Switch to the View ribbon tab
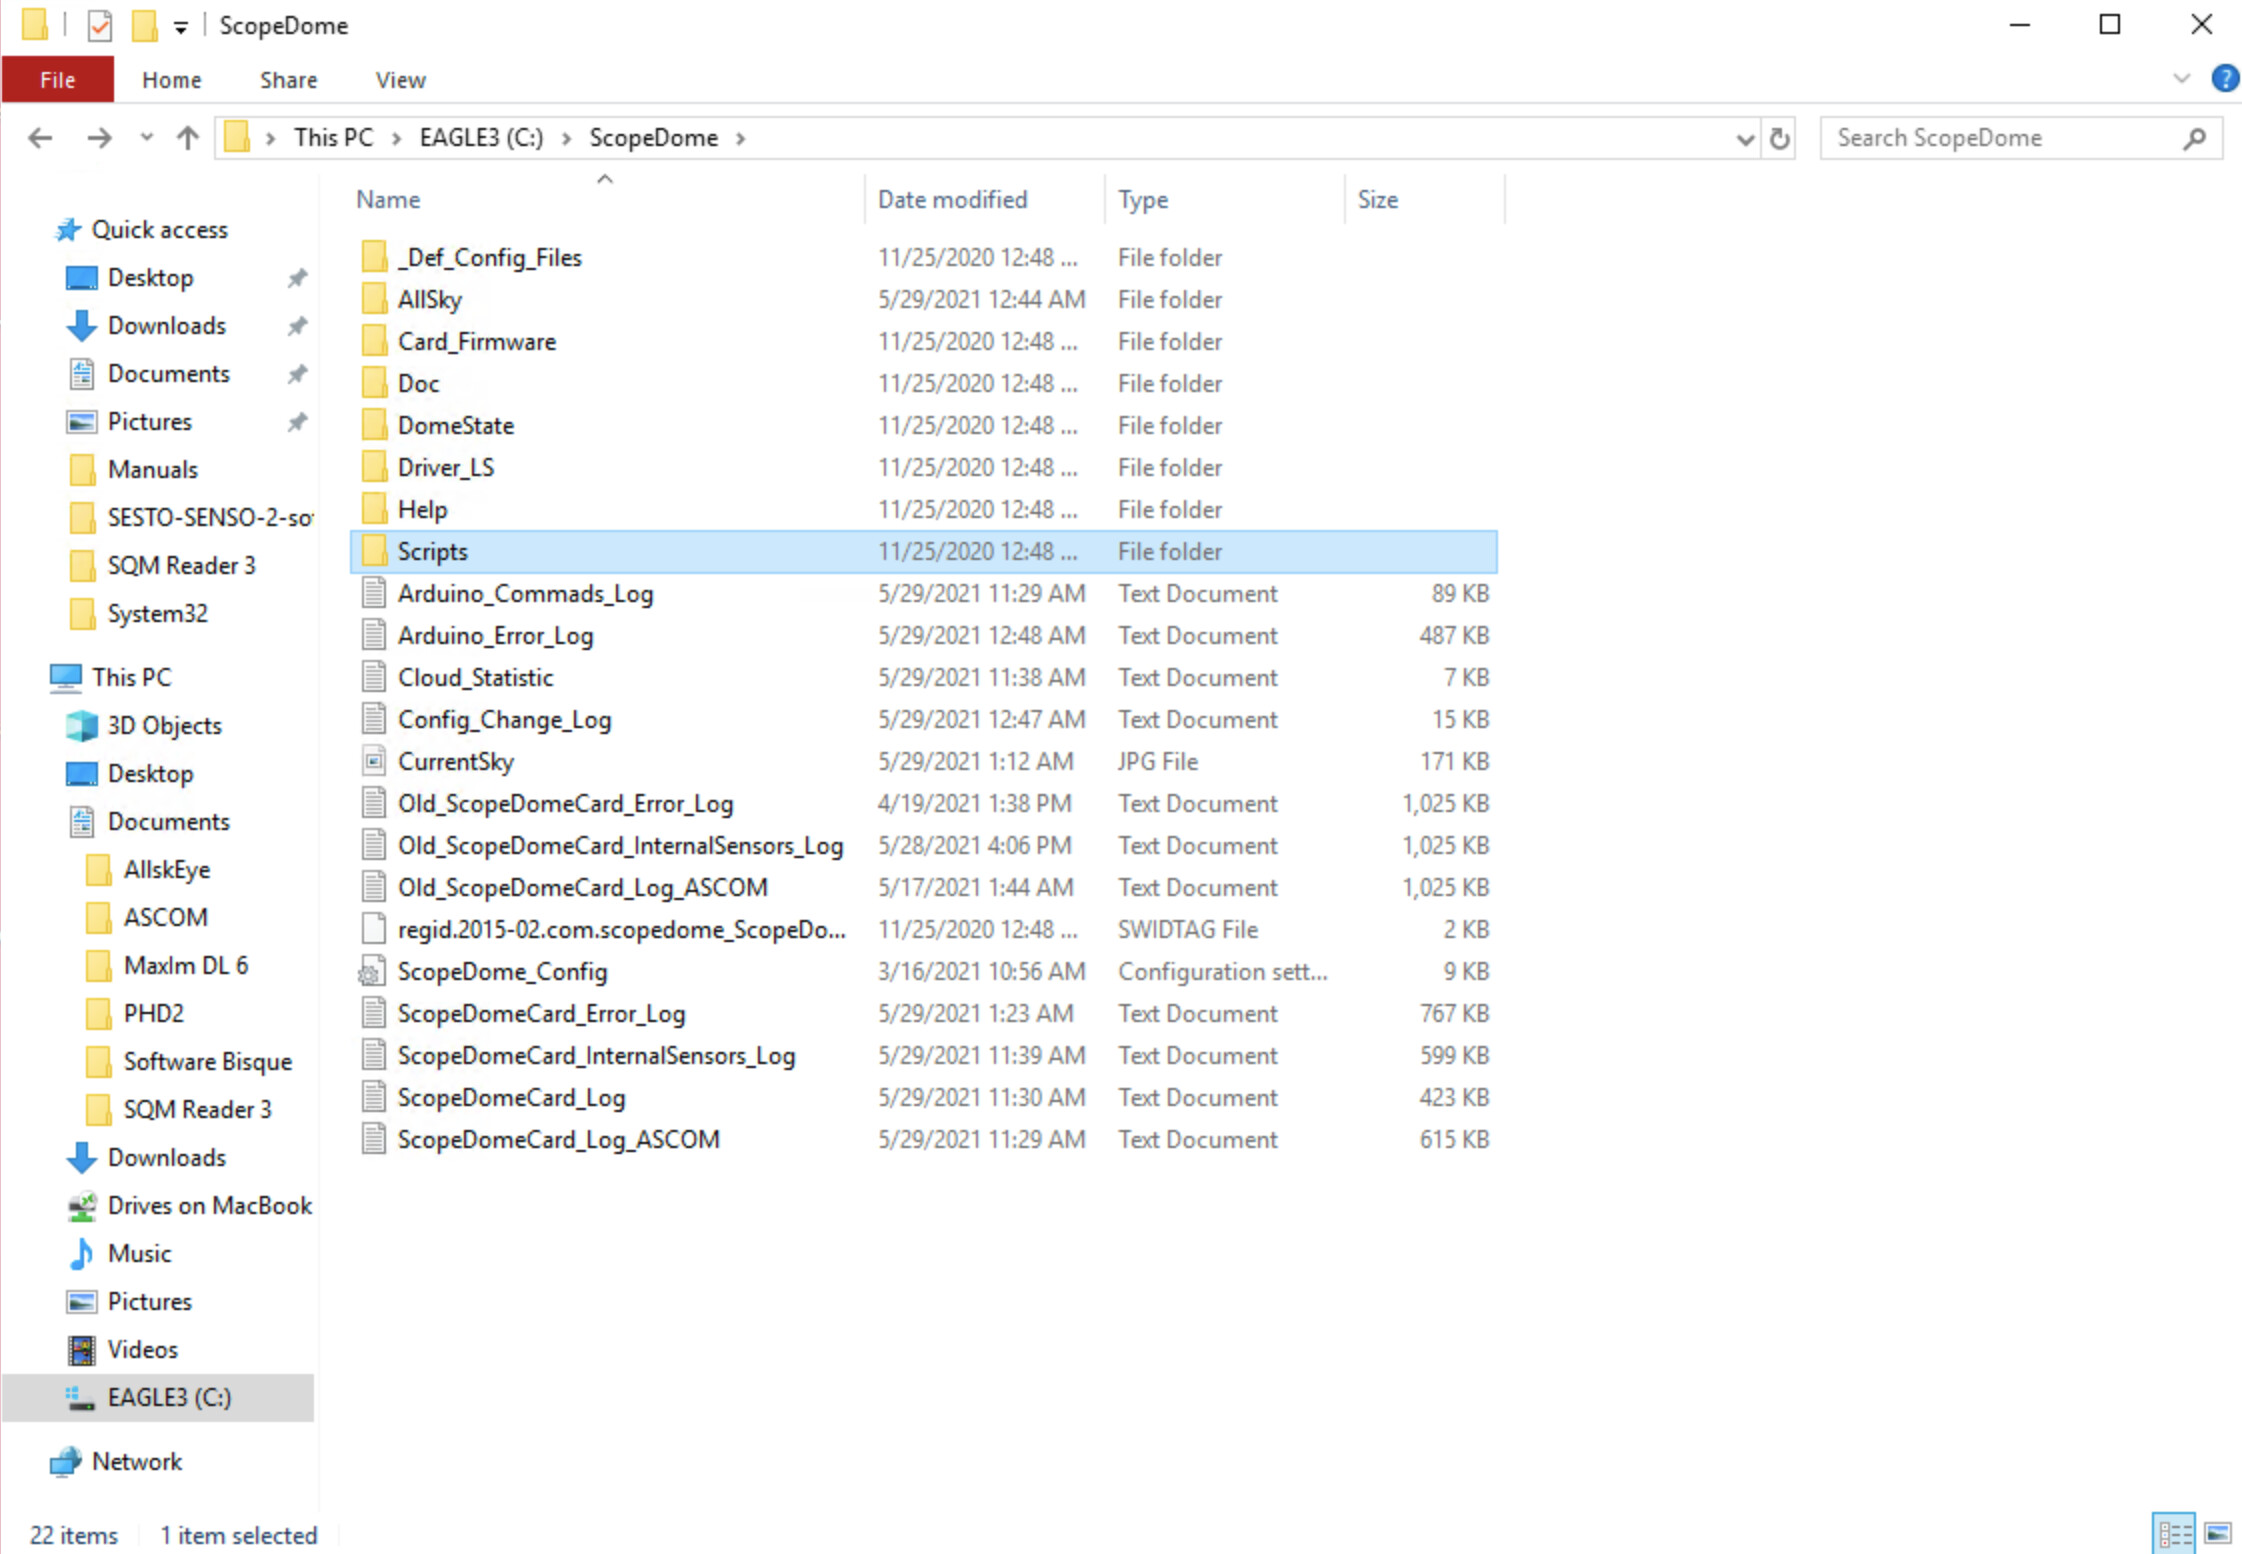2242x1554 pixels. (x=400, y=80)
